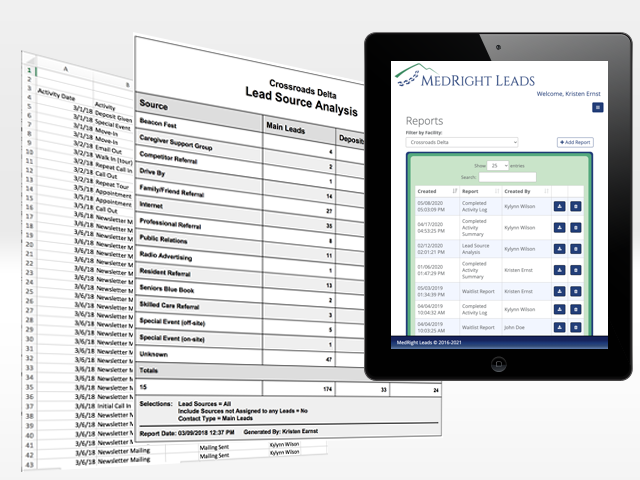The width and height of the screenshot is (640, 480).
Task: Click the MedRight Leads logo
Action: tap(465, 76)
